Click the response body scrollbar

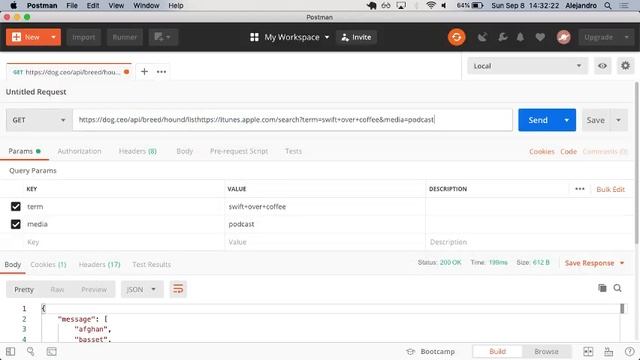coord(622,309)
